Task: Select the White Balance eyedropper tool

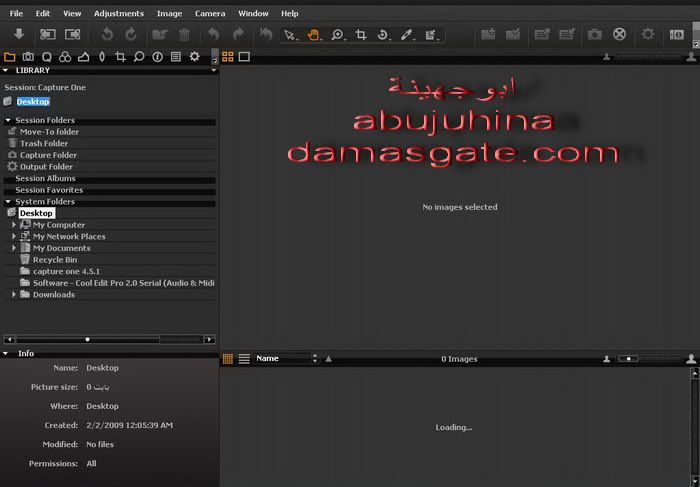Action: [x=406, y=35]
